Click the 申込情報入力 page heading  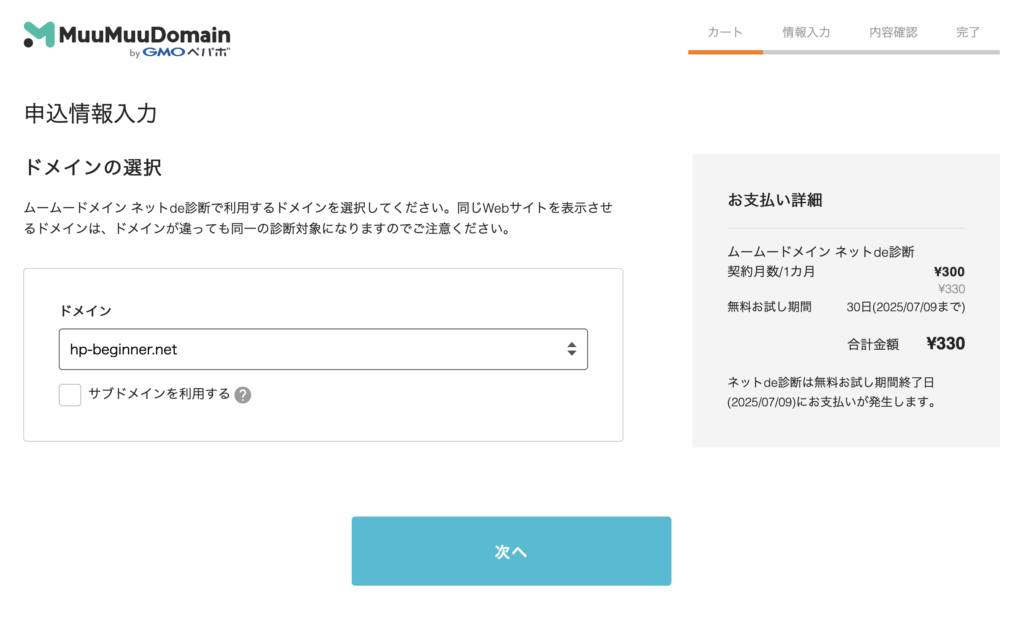tap(90, 113)
